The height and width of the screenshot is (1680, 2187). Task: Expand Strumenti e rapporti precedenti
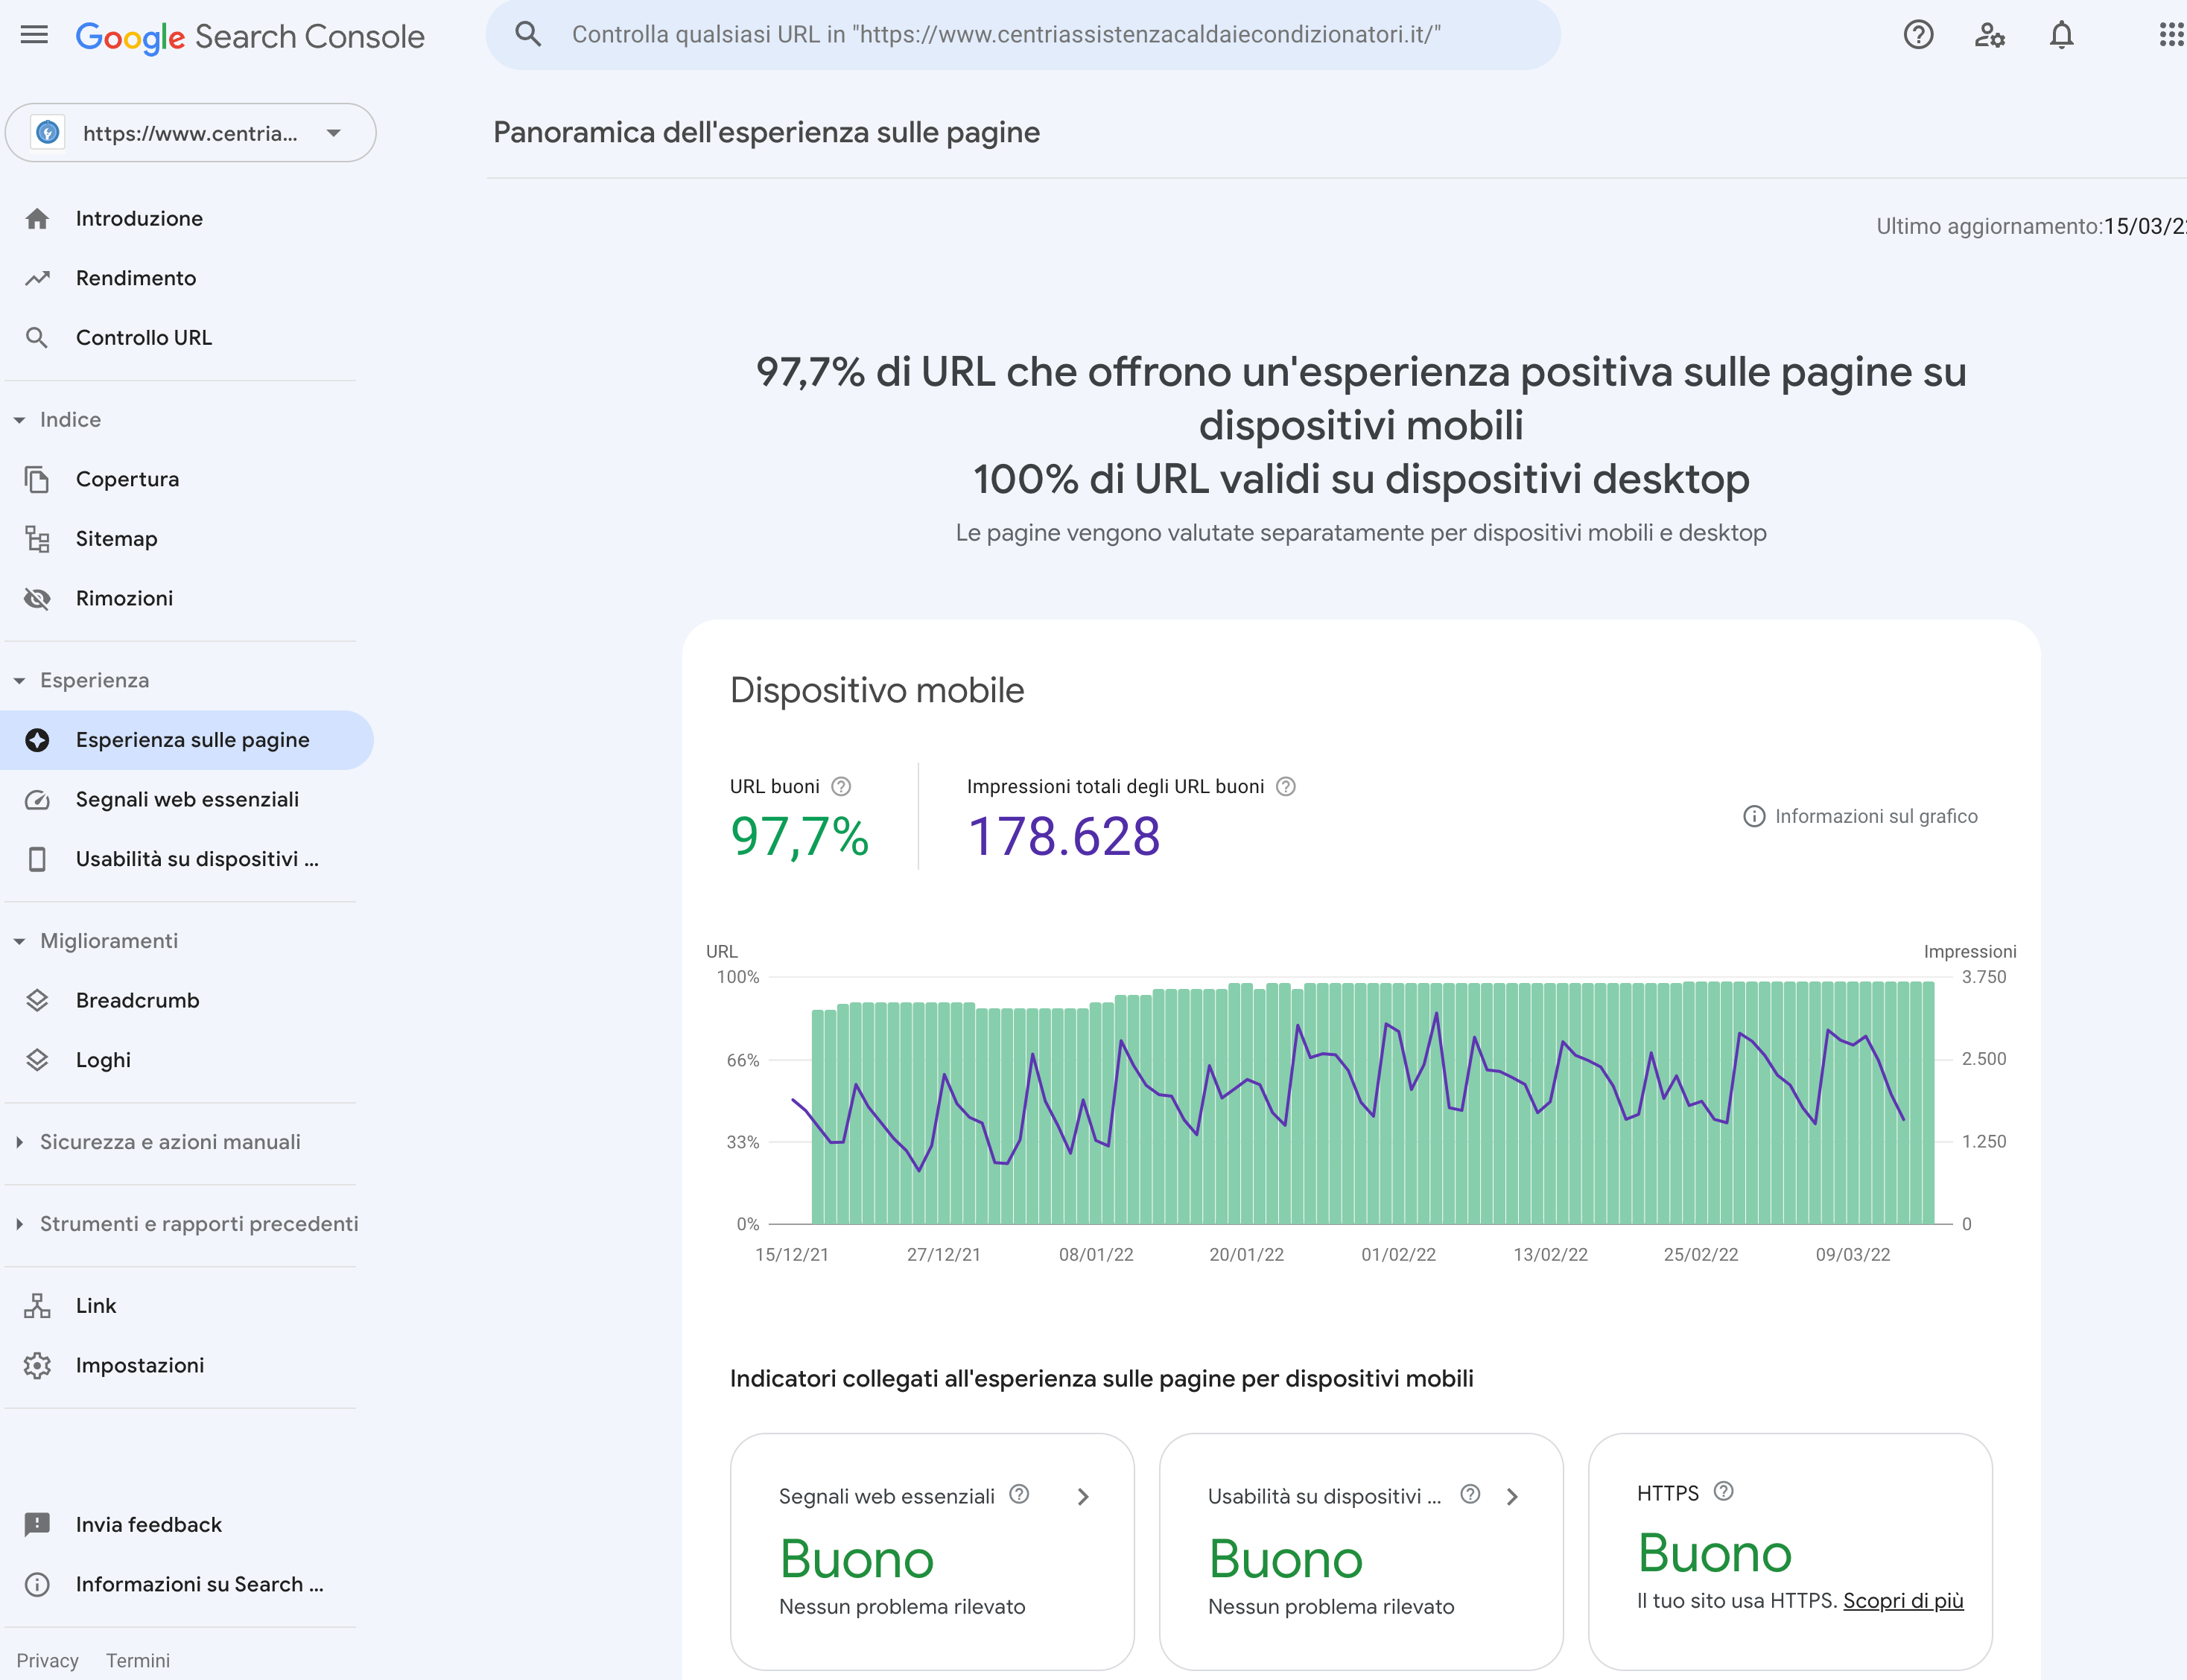pyautogui.click(x=19, y=1224)
